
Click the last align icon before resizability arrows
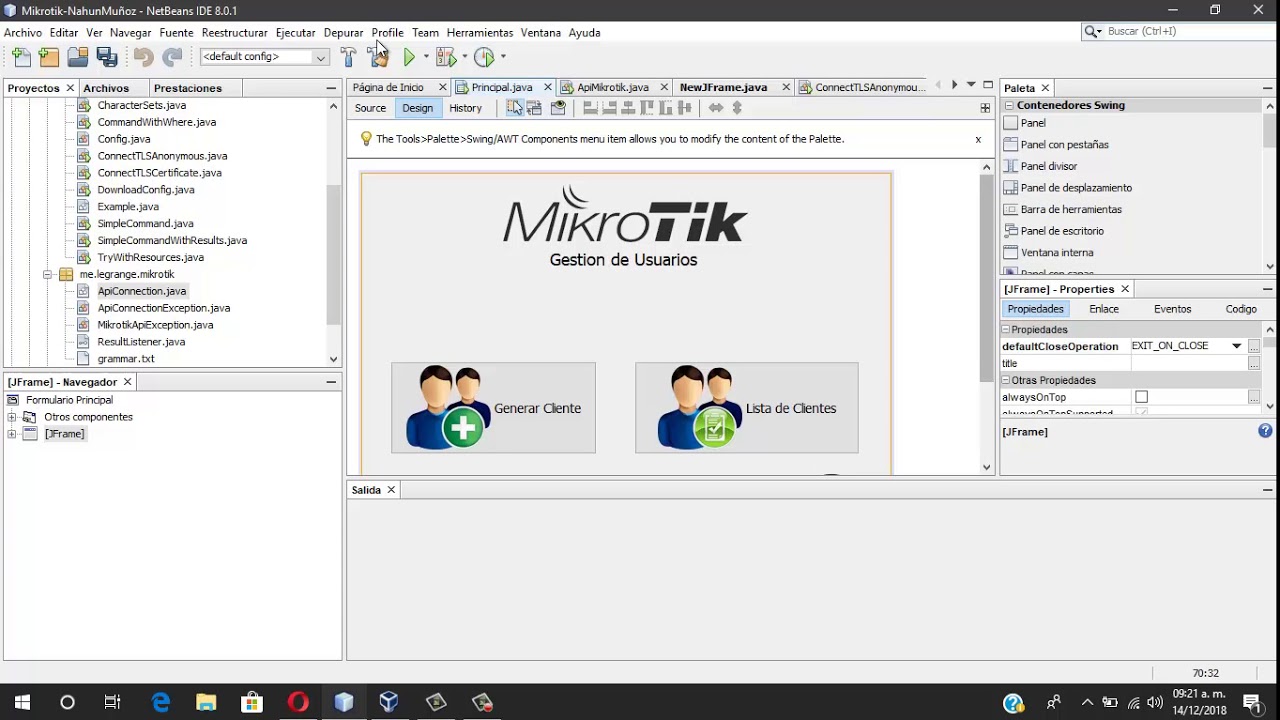(685, 108)
